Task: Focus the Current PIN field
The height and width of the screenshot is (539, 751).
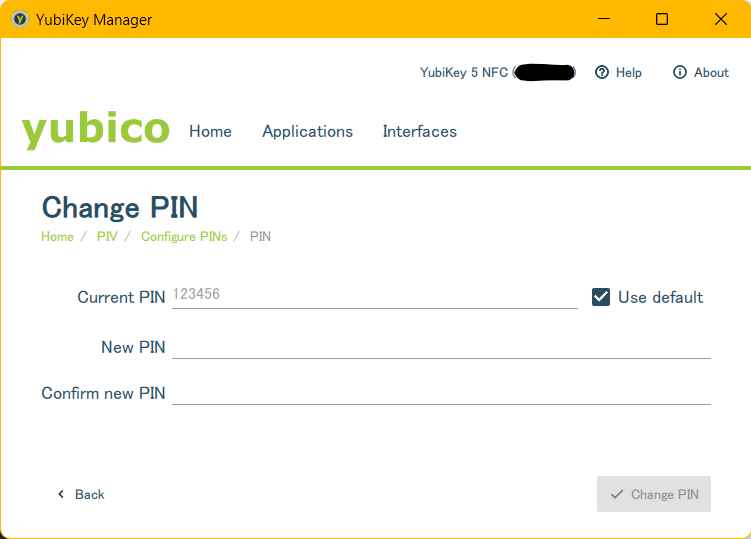Action: tap(375, 296)
